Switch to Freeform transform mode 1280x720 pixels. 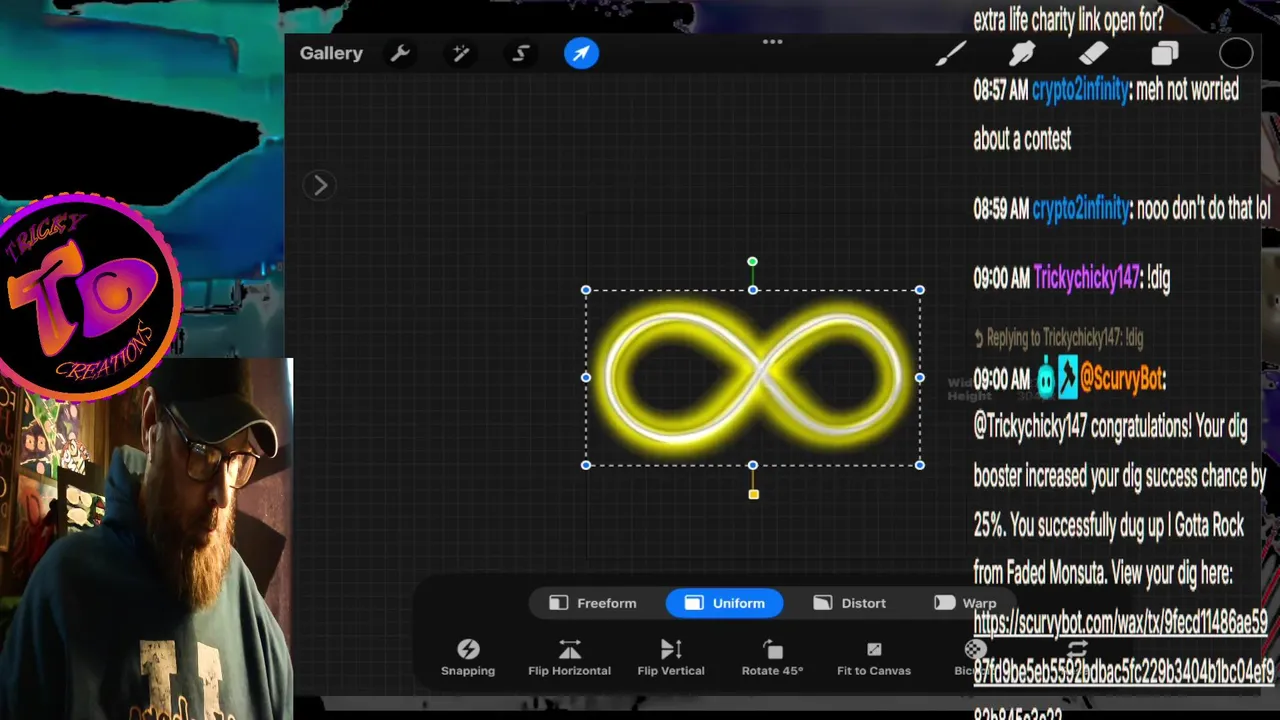click(x=593, y=603)
